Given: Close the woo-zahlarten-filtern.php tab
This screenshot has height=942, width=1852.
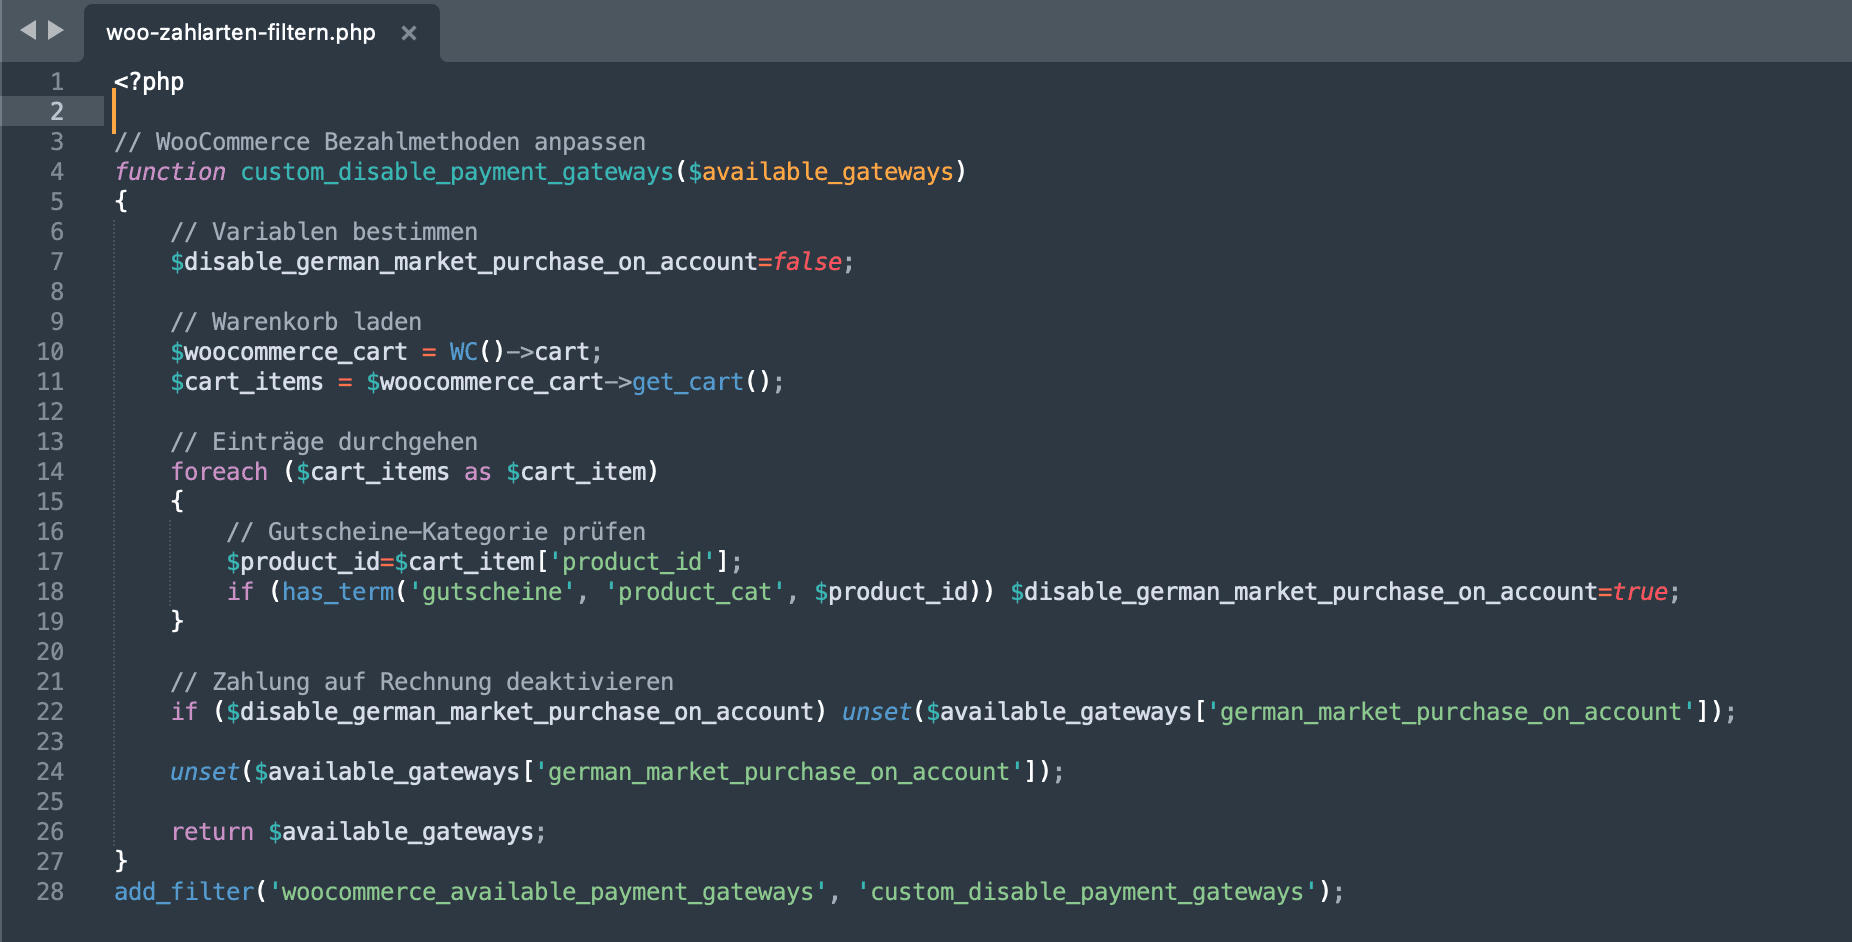Looking at the screenshot, I should coord(408,33).
